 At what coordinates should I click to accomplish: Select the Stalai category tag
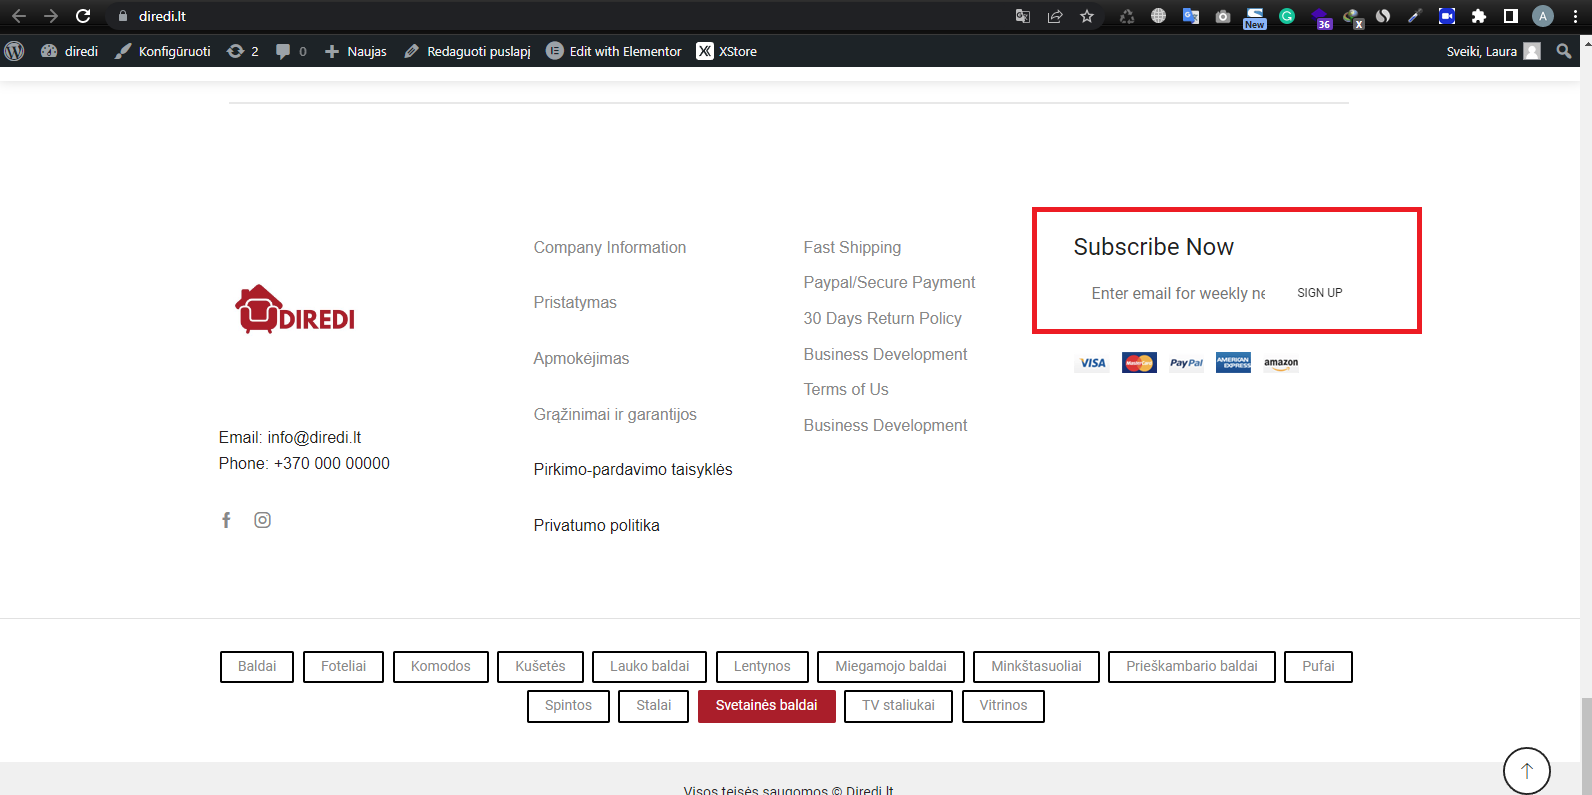pyautogui.click(x=653, y=705)
